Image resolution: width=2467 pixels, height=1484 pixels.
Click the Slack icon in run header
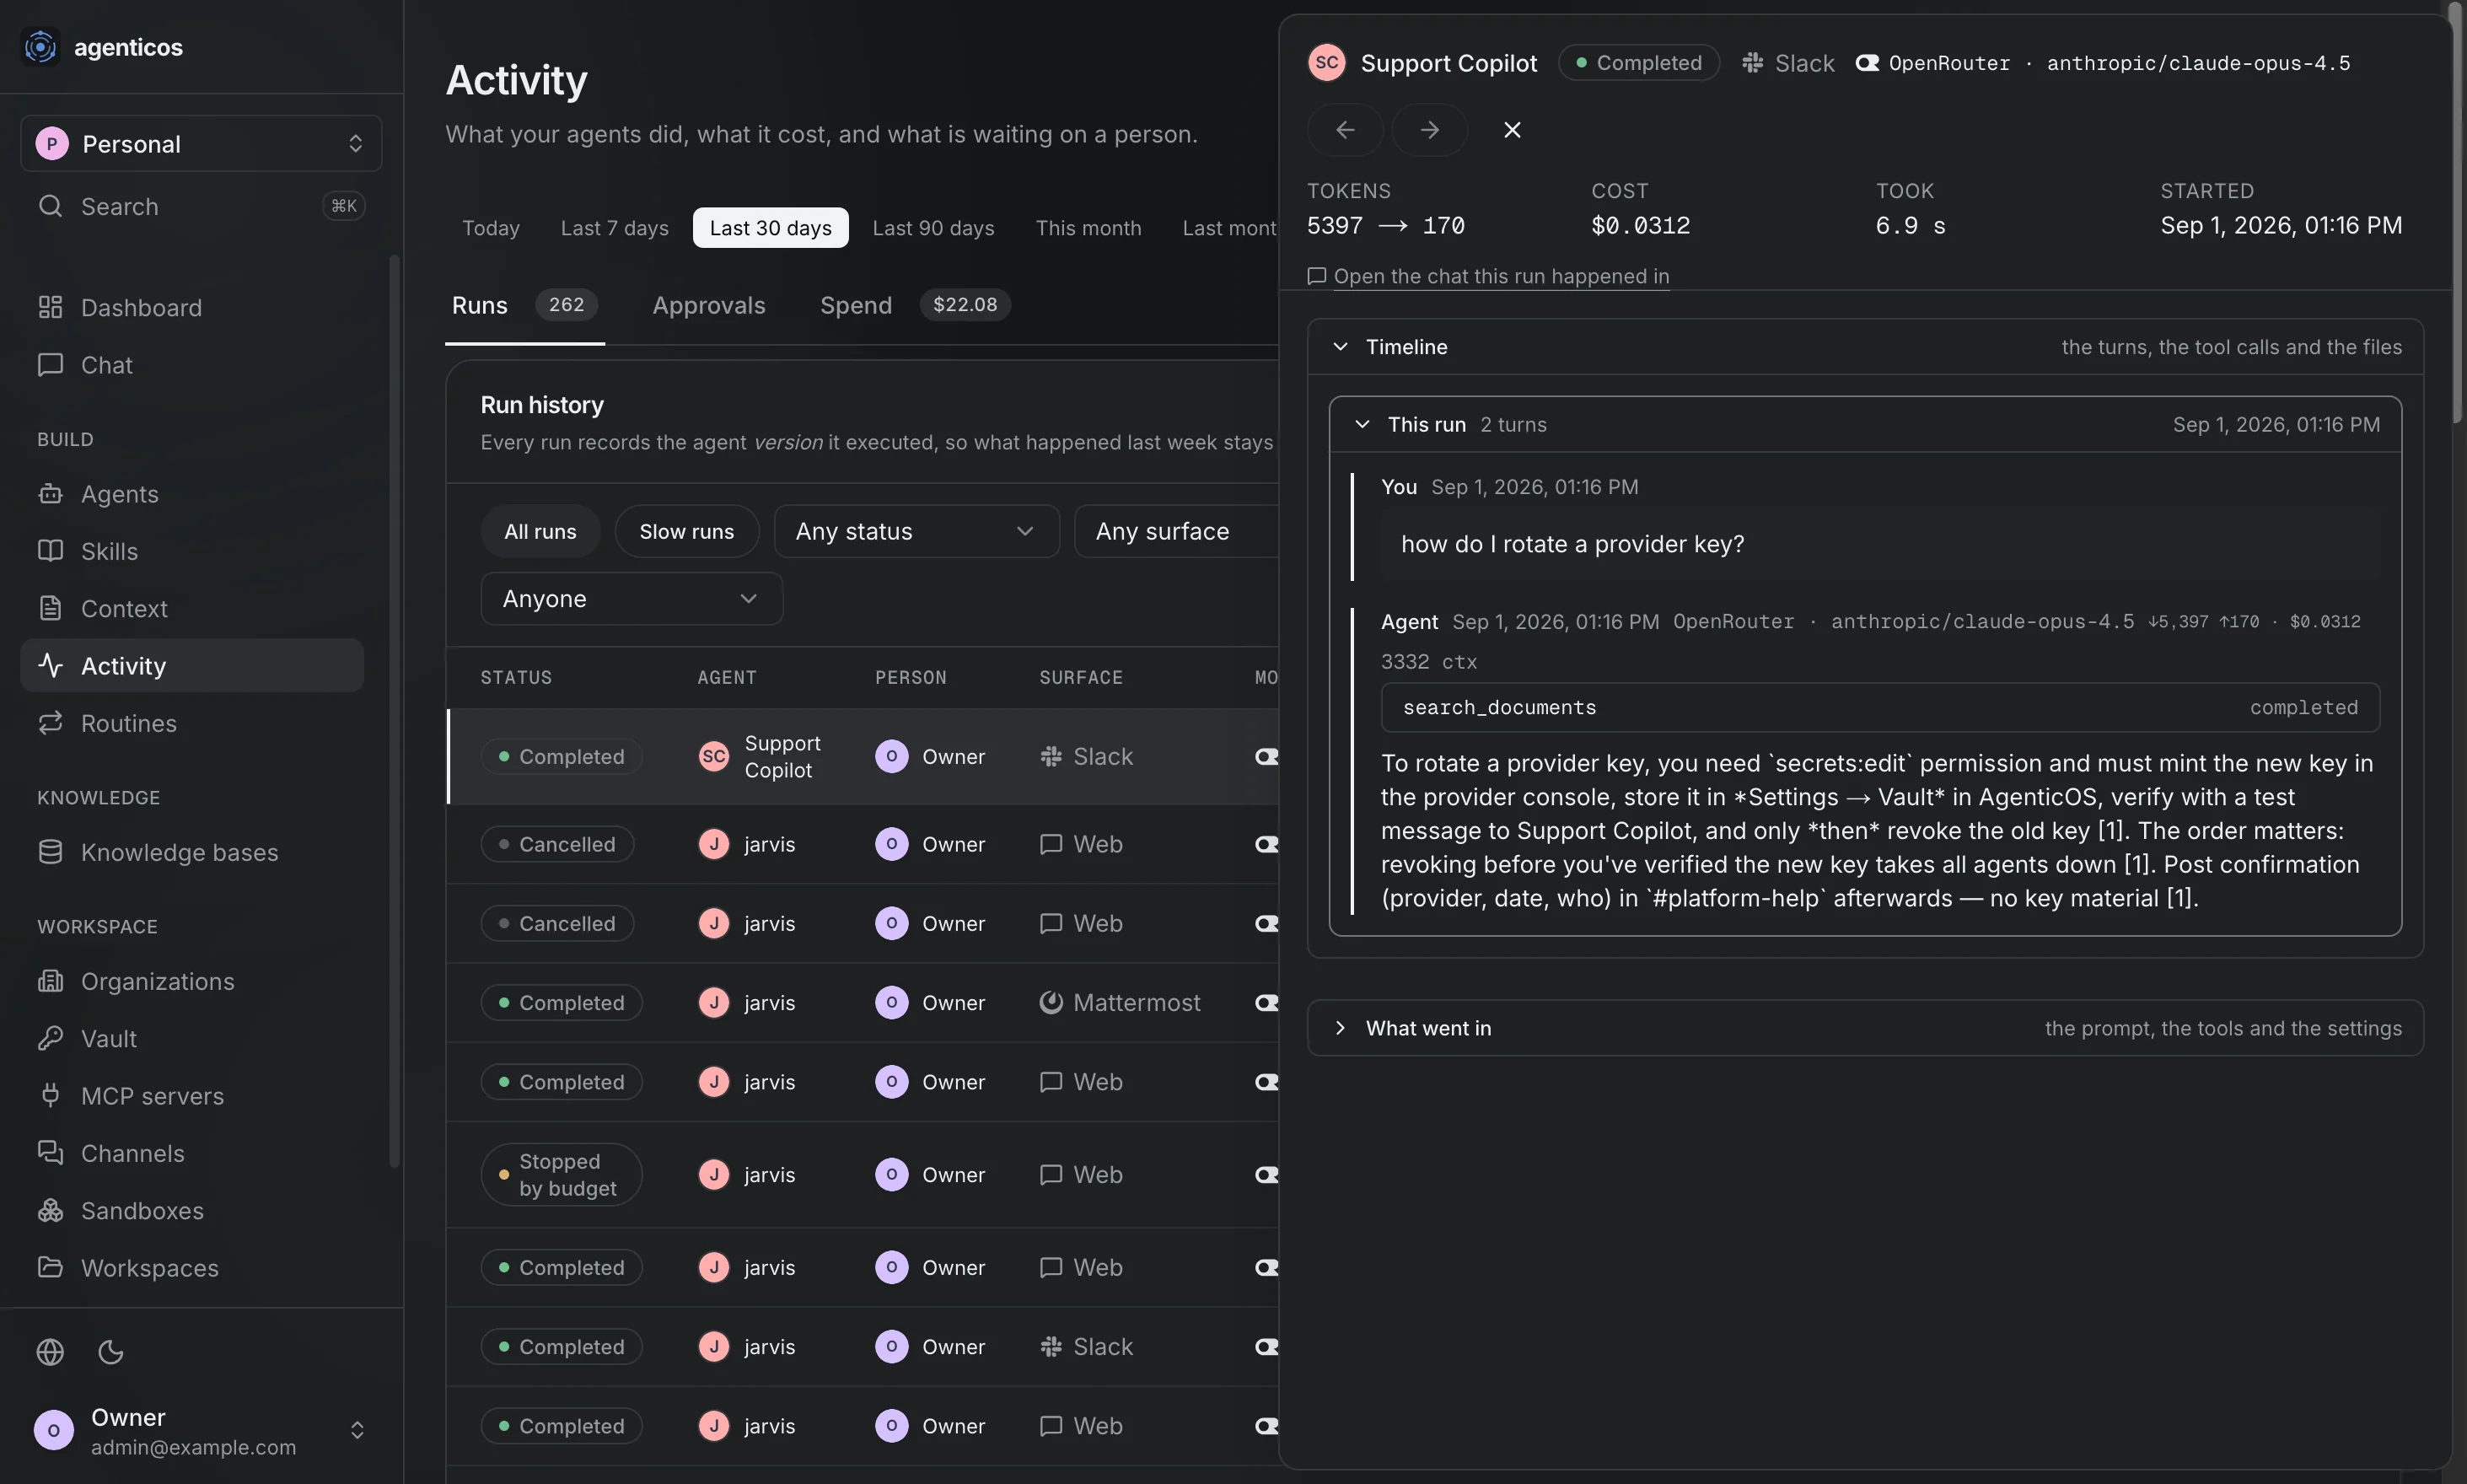[1752, 63]
